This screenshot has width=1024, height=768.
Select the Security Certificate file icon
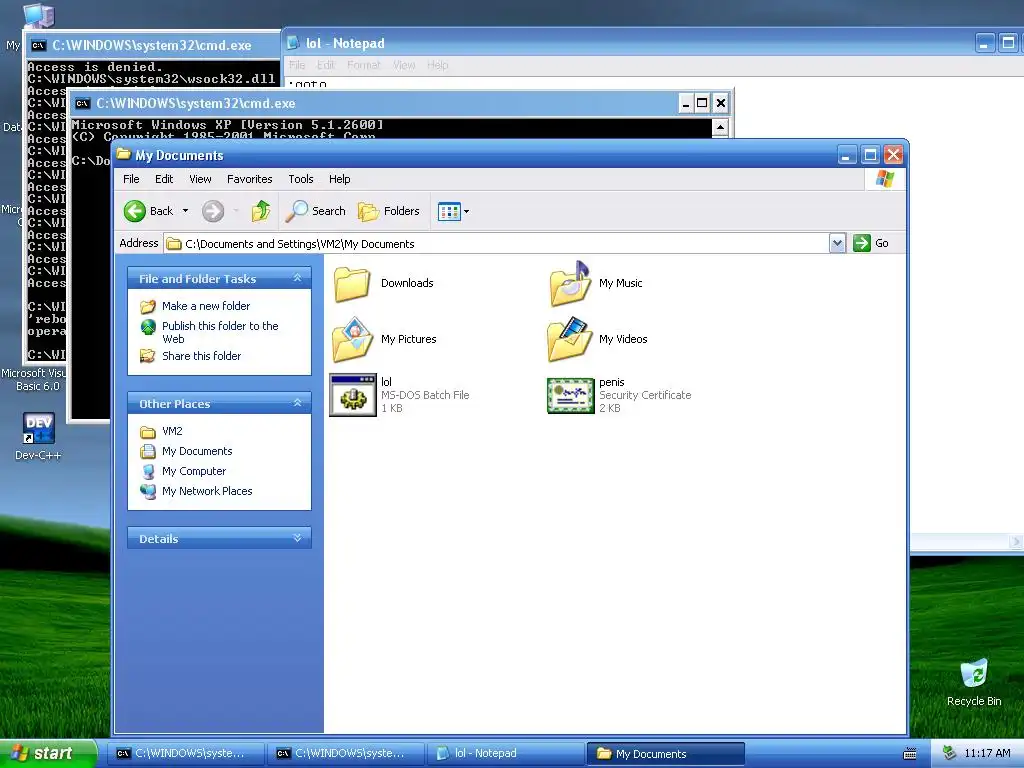click(571, 396)
